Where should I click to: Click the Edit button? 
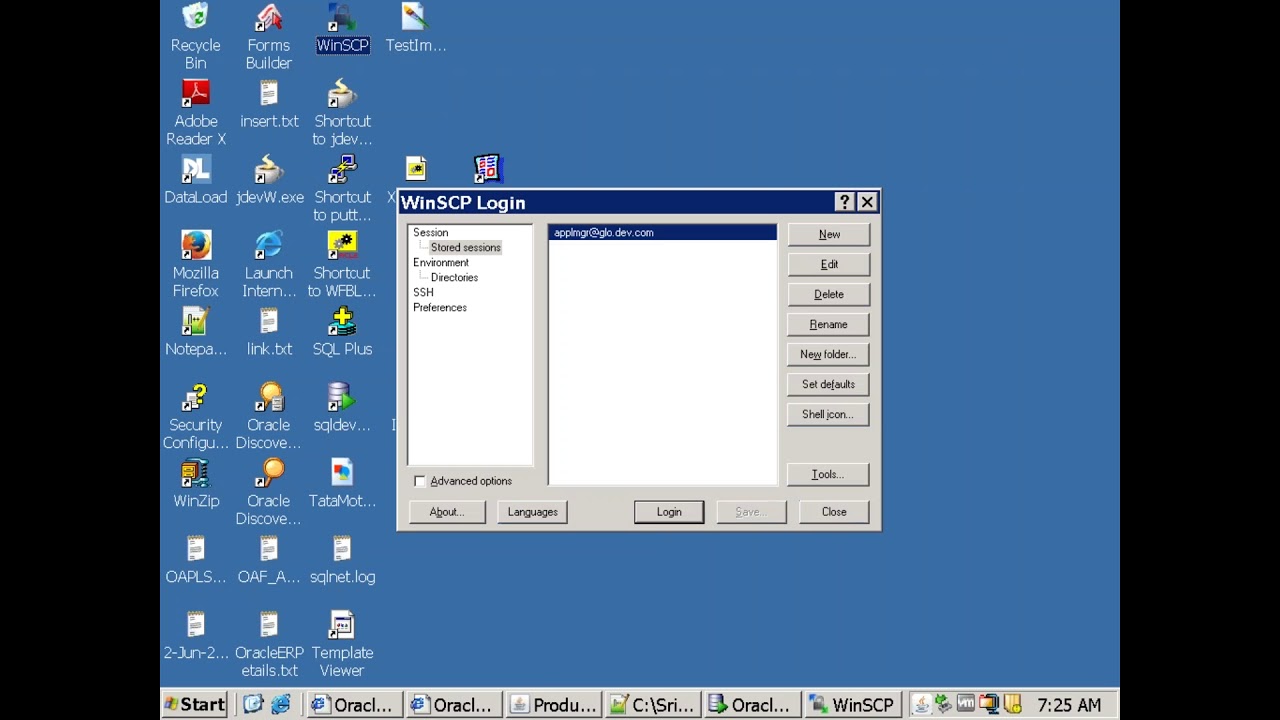tap(829, 264)
